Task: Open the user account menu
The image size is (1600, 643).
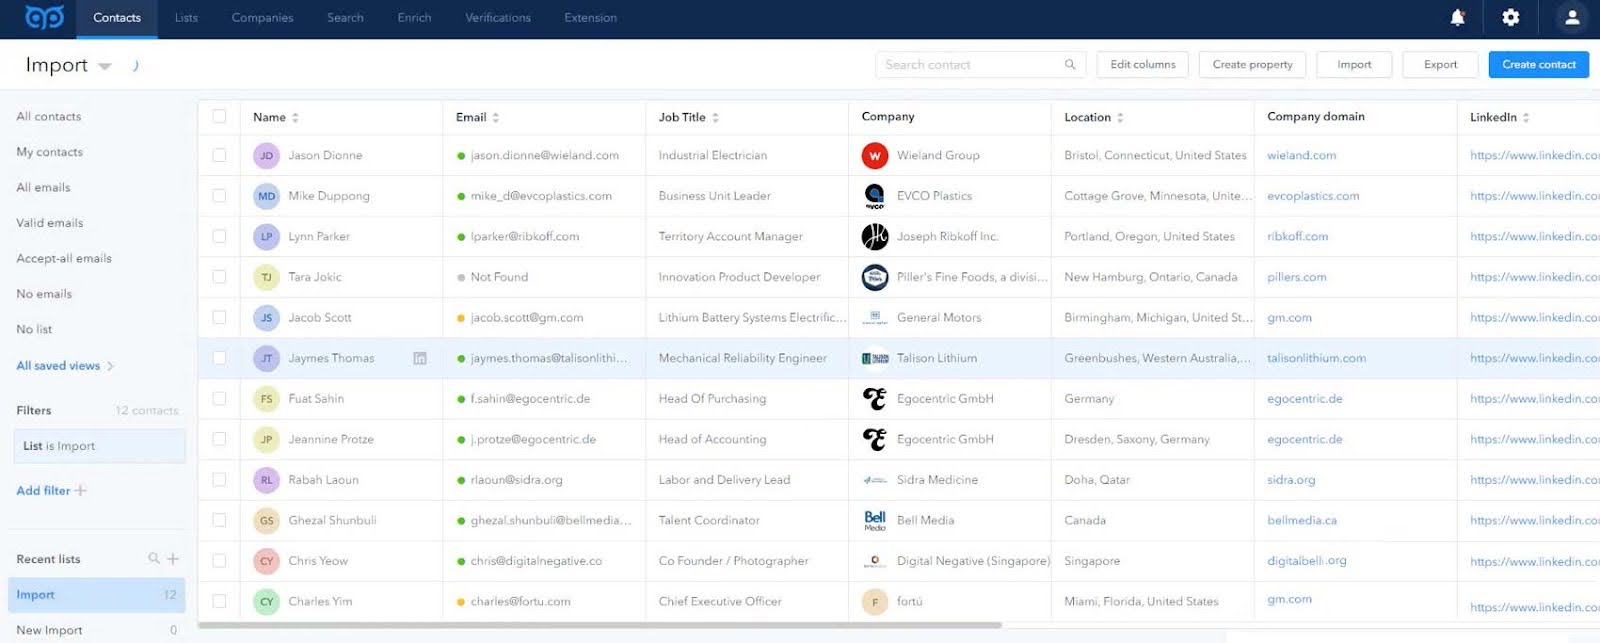Action: tap(1572, 17)
